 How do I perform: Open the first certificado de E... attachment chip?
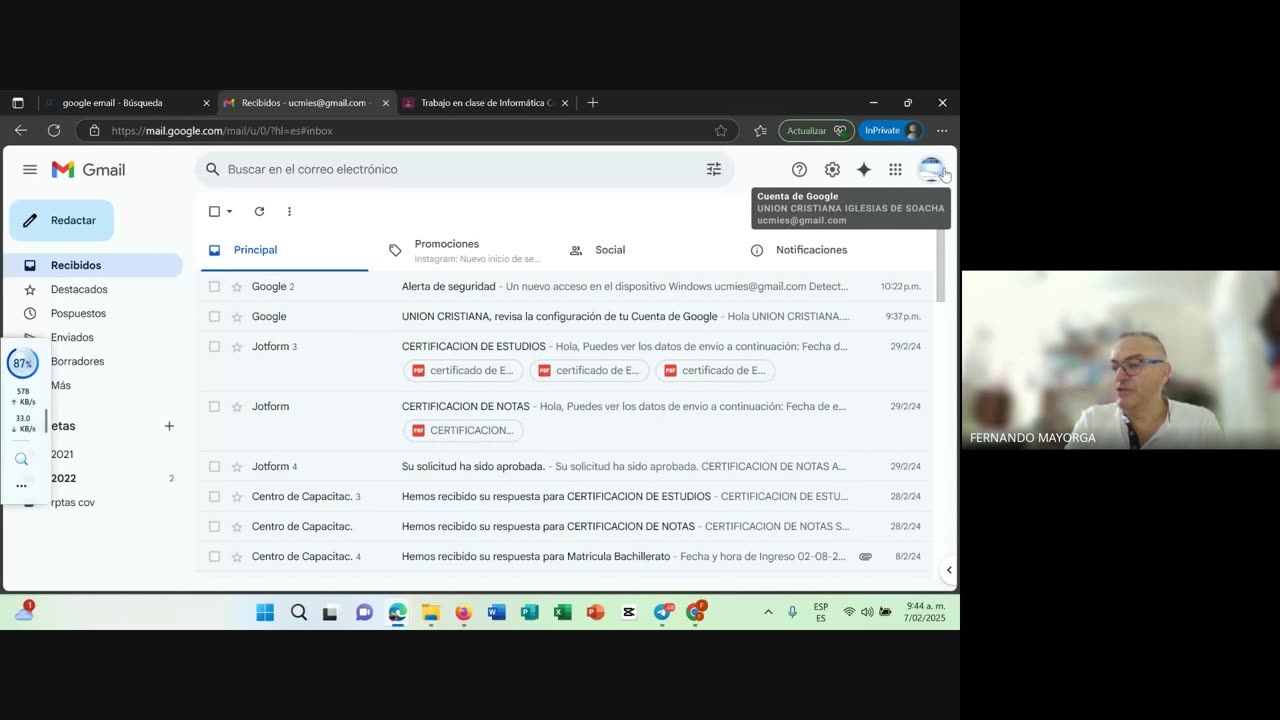point(462,371)
